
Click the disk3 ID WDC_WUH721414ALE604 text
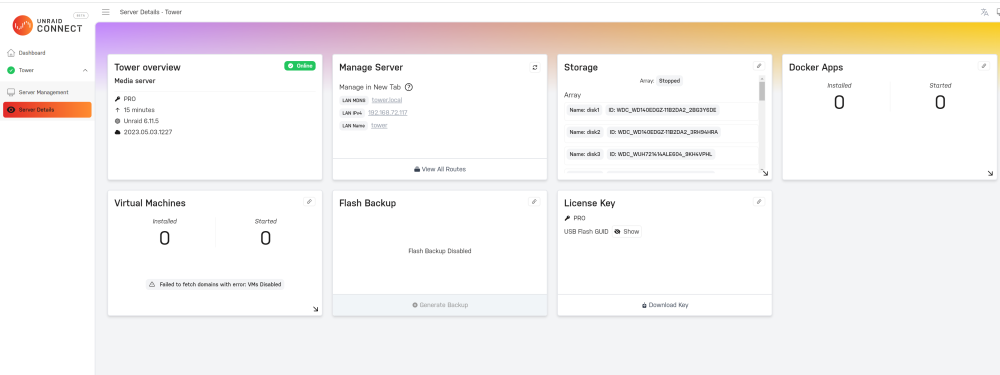tap(661, 154)
